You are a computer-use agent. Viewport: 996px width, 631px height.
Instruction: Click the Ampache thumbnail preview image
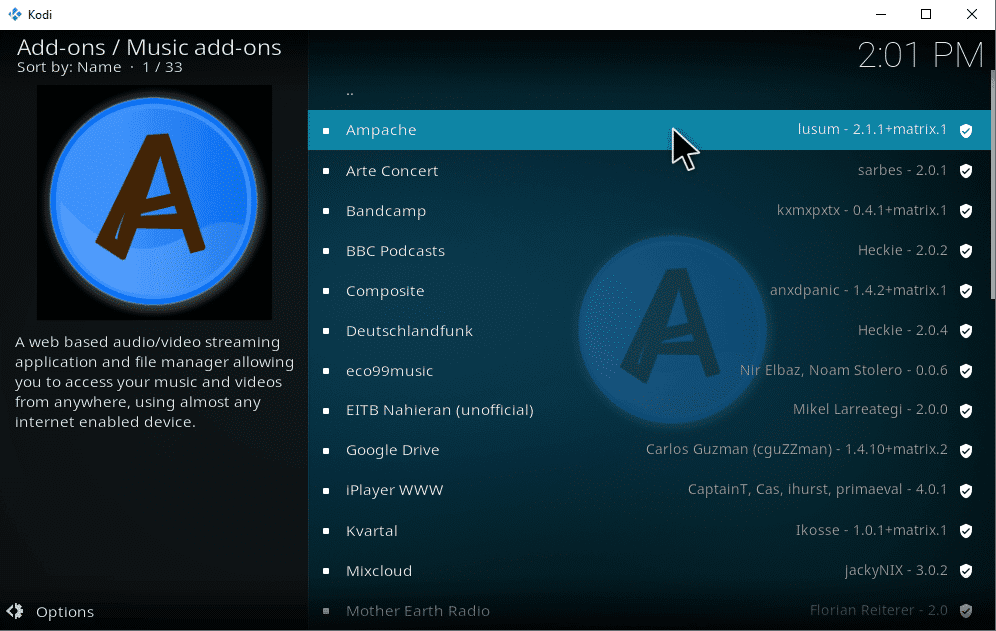coord(154,202)
